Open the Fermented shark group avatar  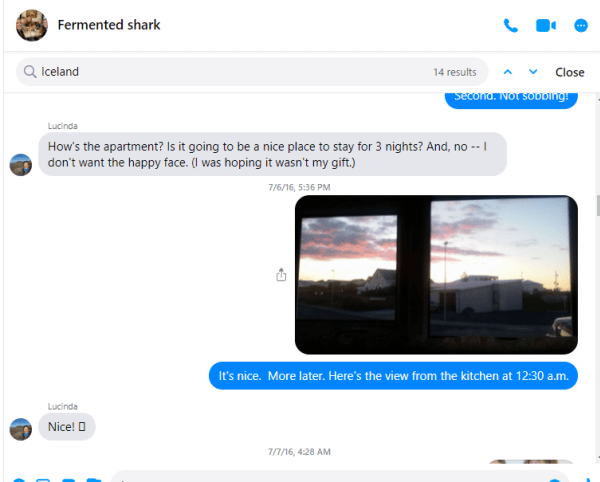(32, 25)
